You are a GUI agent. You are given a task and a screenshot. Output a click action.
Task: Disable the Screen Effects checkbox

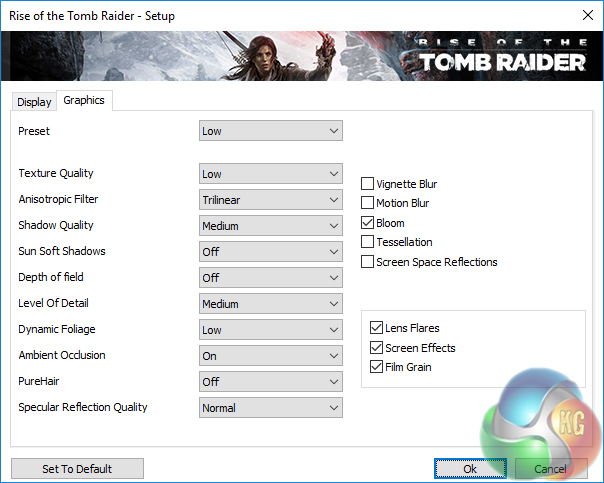tap(376, 347)
